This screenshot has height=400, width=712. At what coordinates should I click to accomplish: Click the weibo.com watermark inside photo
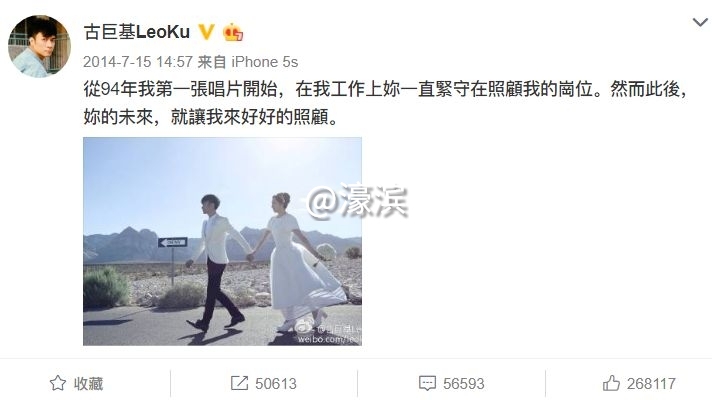tap(329, 339)
